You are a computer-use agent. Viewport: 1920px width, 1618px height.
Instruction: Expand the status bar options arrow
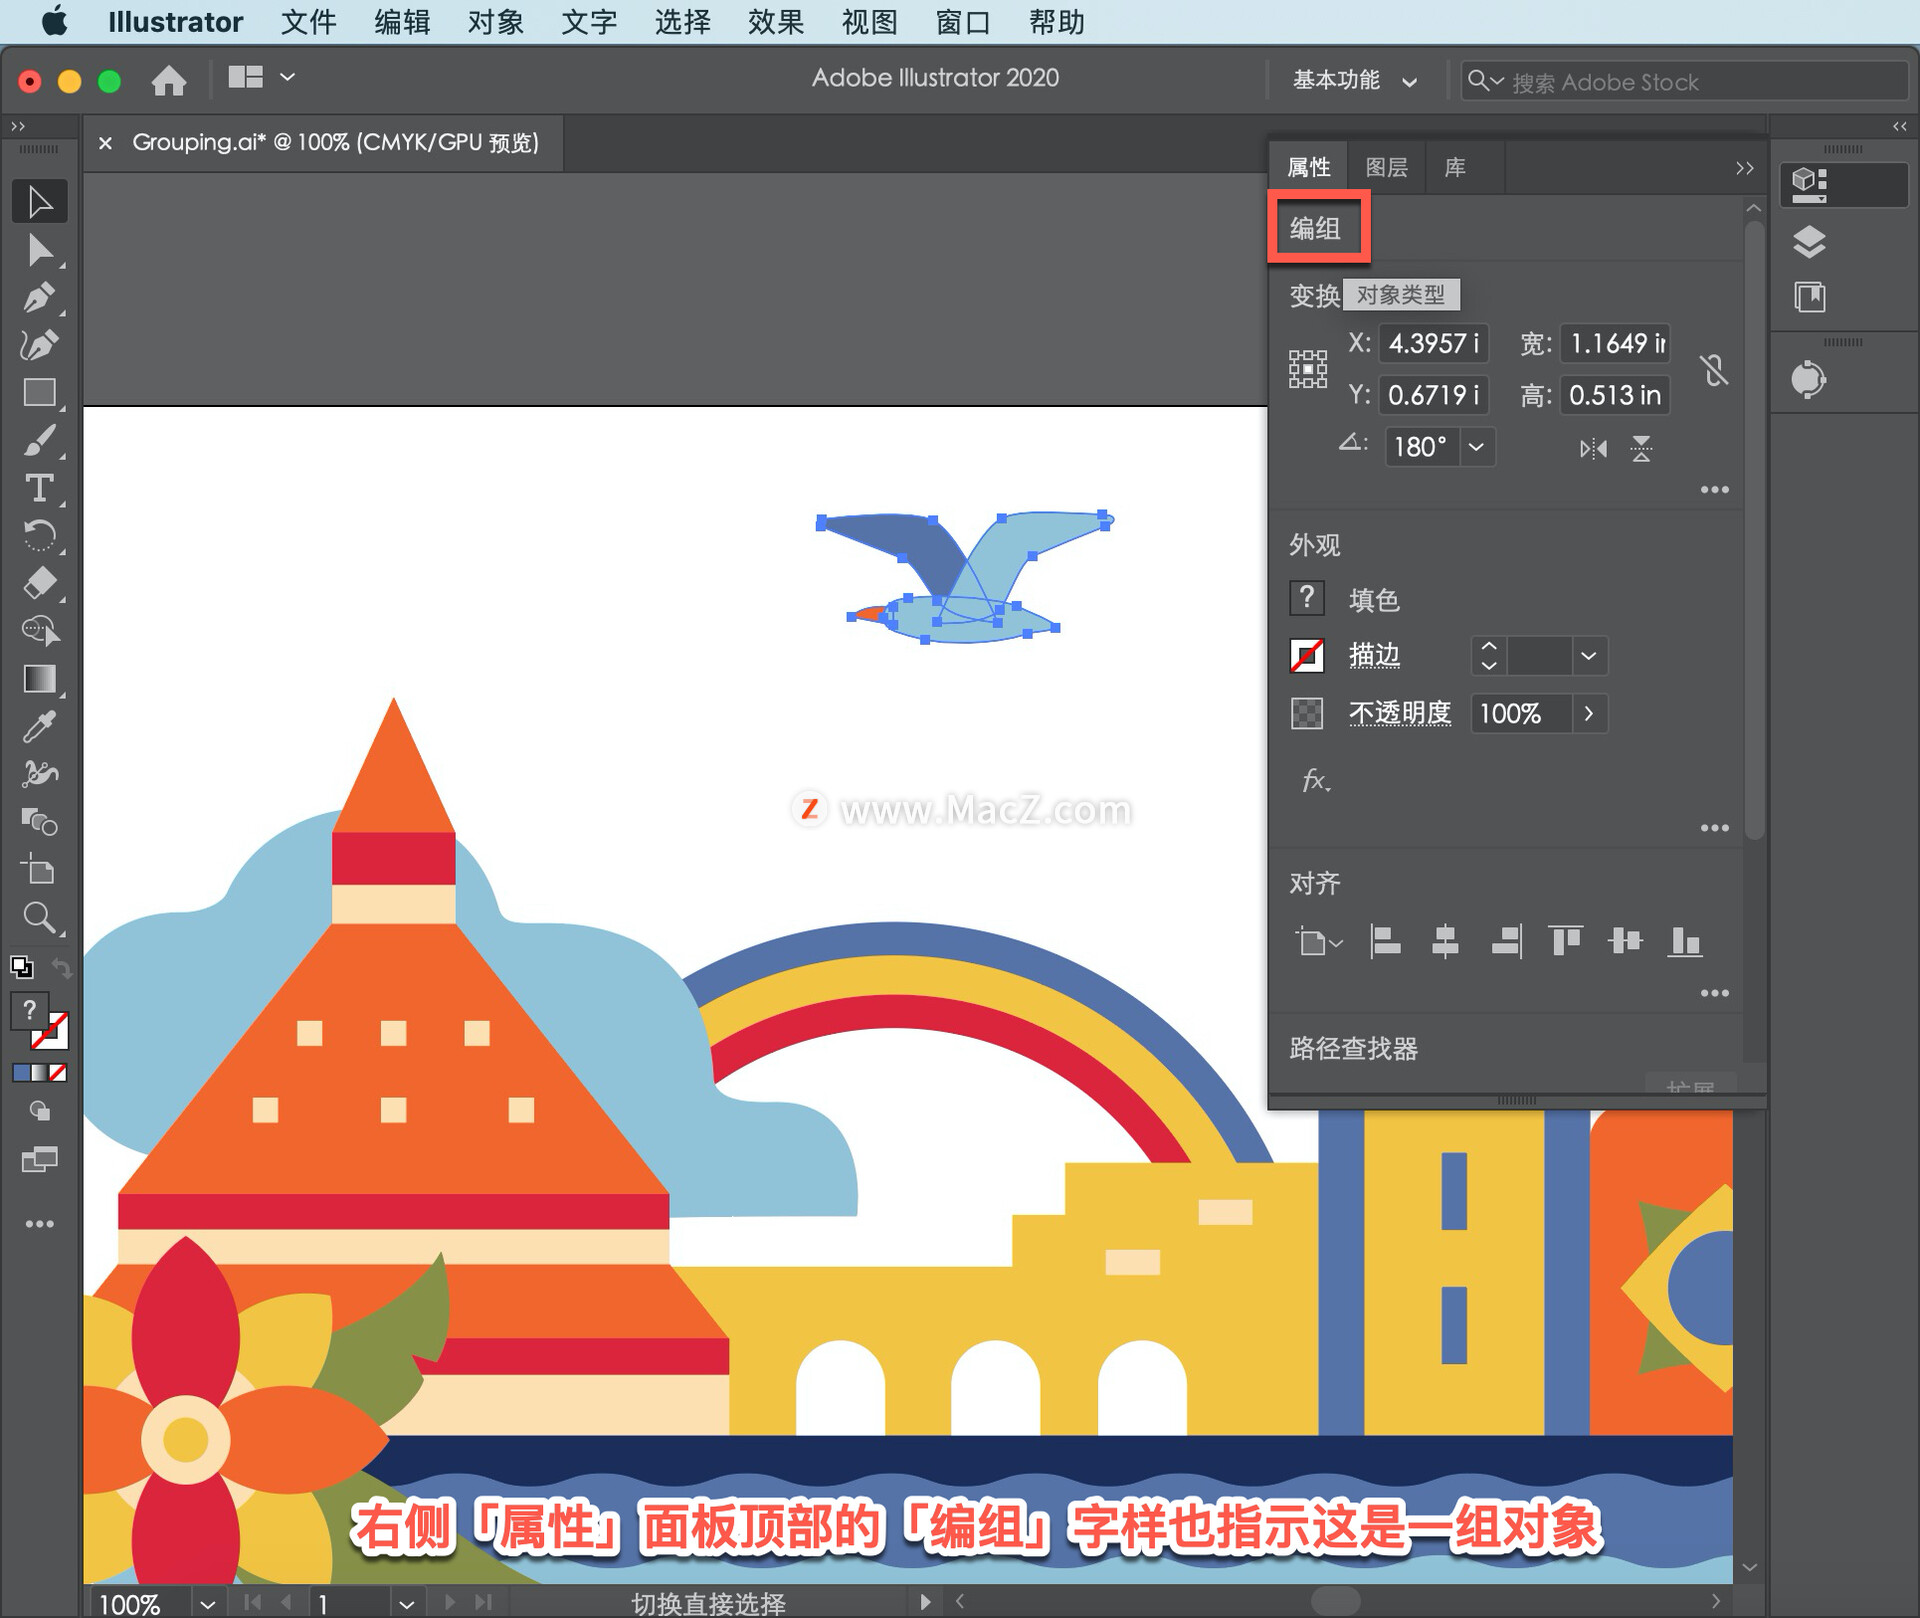click(925, 1602)
